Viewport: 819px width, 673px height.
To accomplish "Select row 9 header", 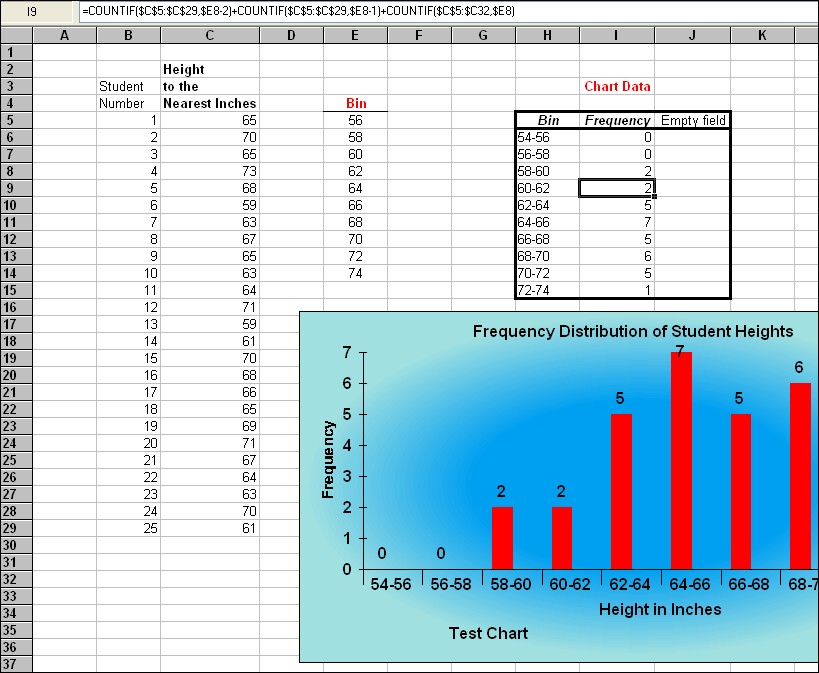I will pyautogui.click(x=15, y=188).
